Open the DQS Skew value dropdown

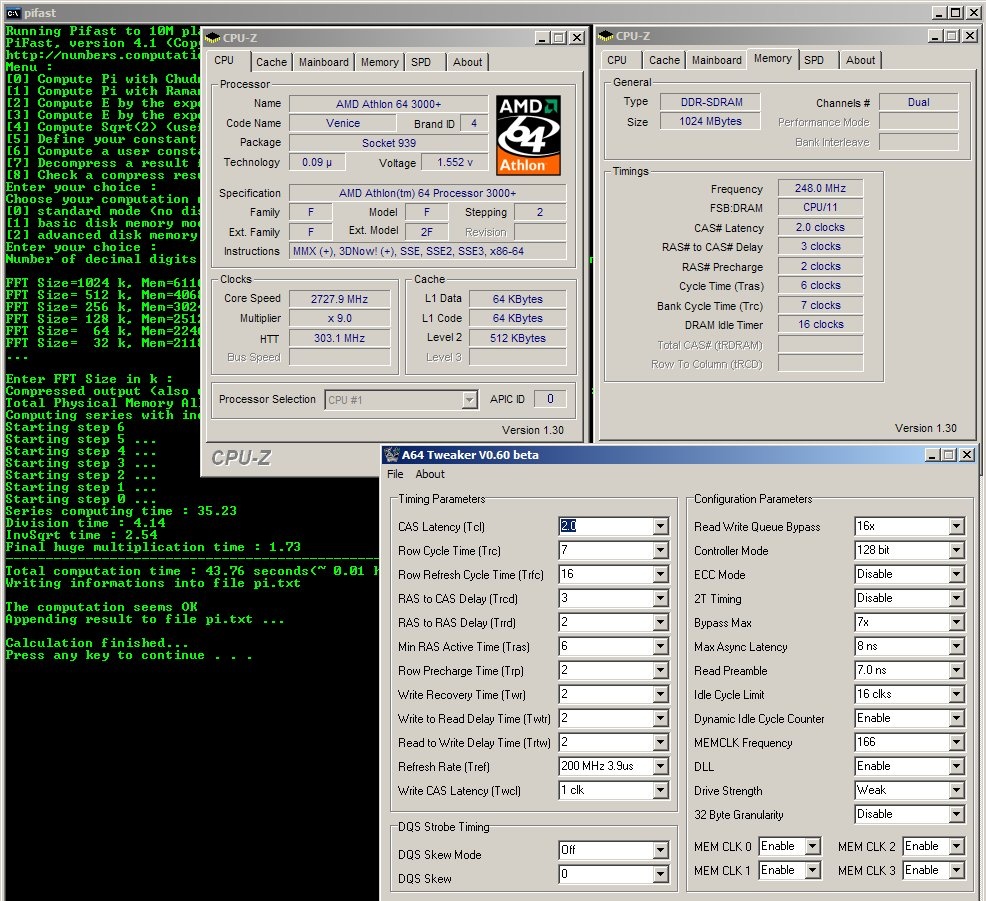pyautogui.click(x=660, y=874)
